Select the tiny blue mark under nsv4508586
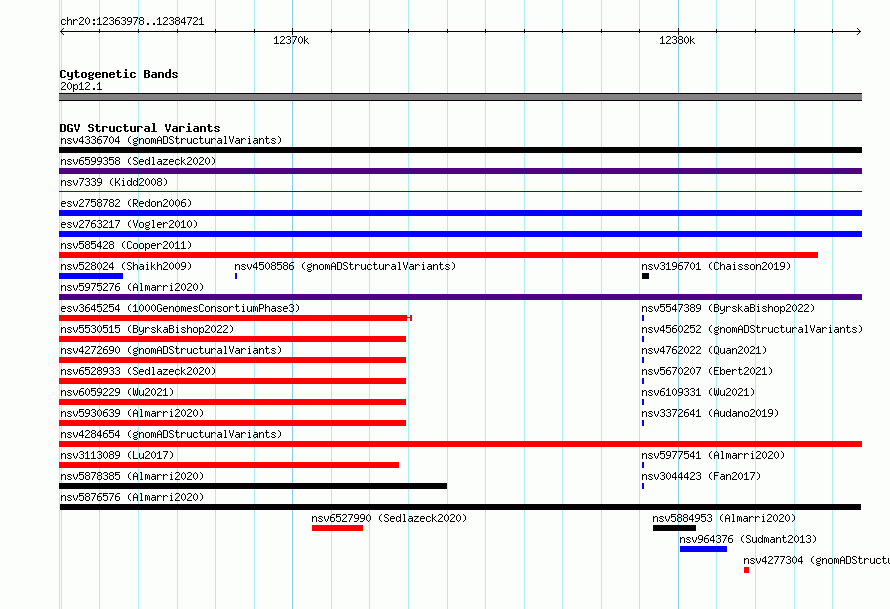Viewport: 890px width, 609px height. tap(236, 276)
